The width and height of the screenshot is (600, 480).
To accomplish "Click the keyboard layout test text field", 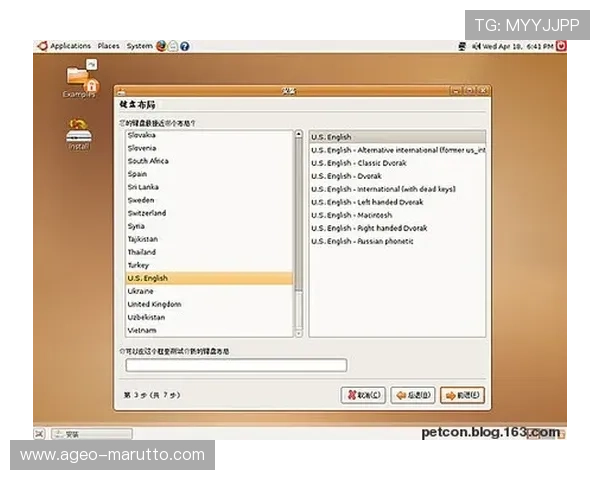I will tap(236, 366).
